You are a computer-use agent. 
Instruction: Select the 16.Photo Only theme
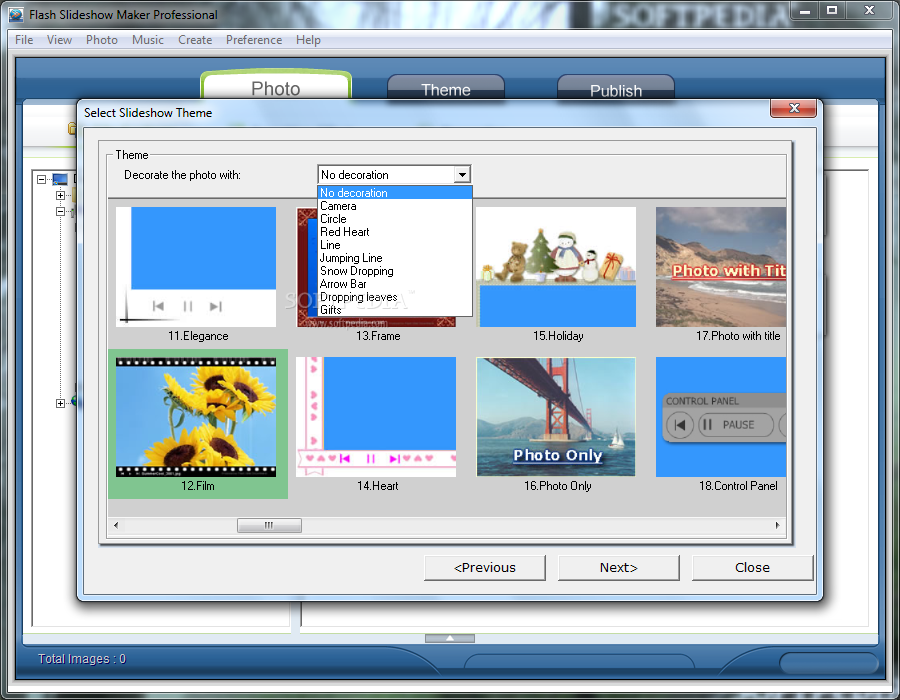(x=556, y=416)
